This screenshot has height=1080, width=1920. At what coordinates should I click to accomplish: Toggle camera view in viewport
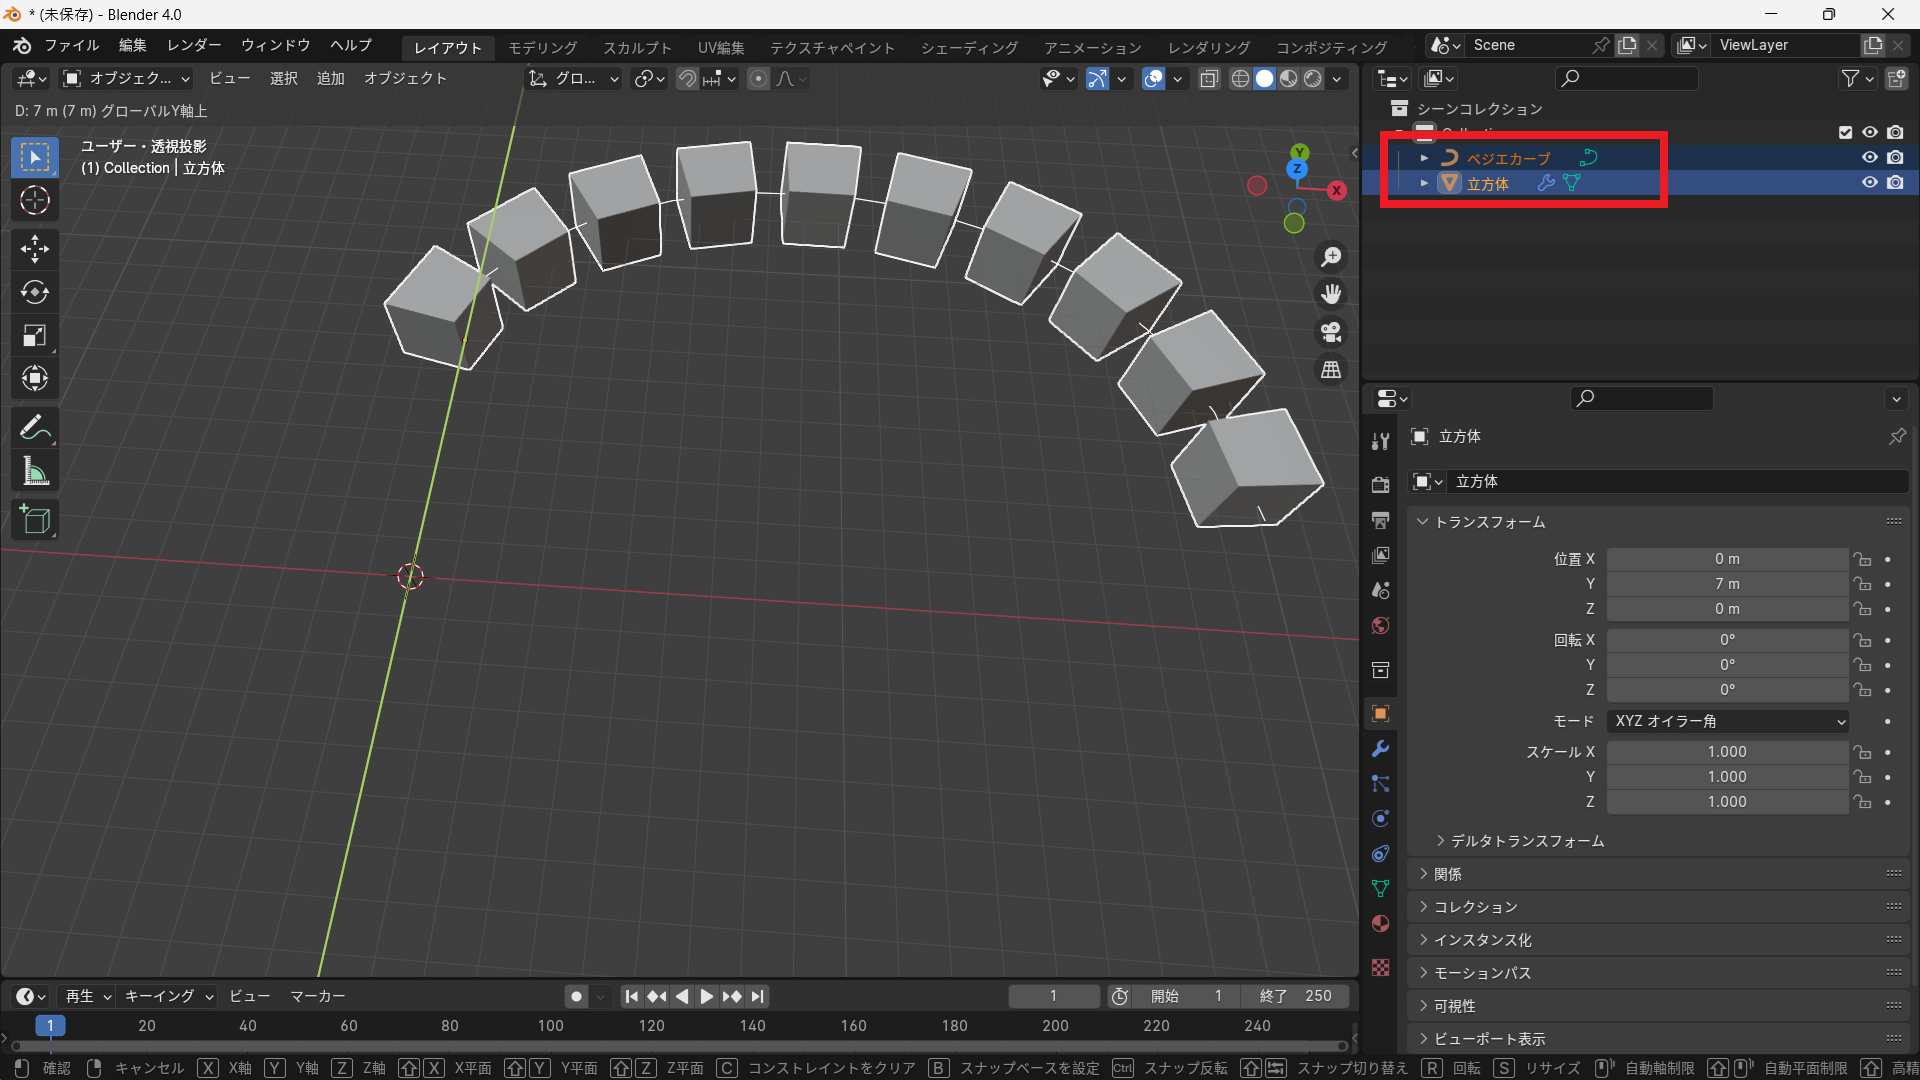click(1331, 332)
